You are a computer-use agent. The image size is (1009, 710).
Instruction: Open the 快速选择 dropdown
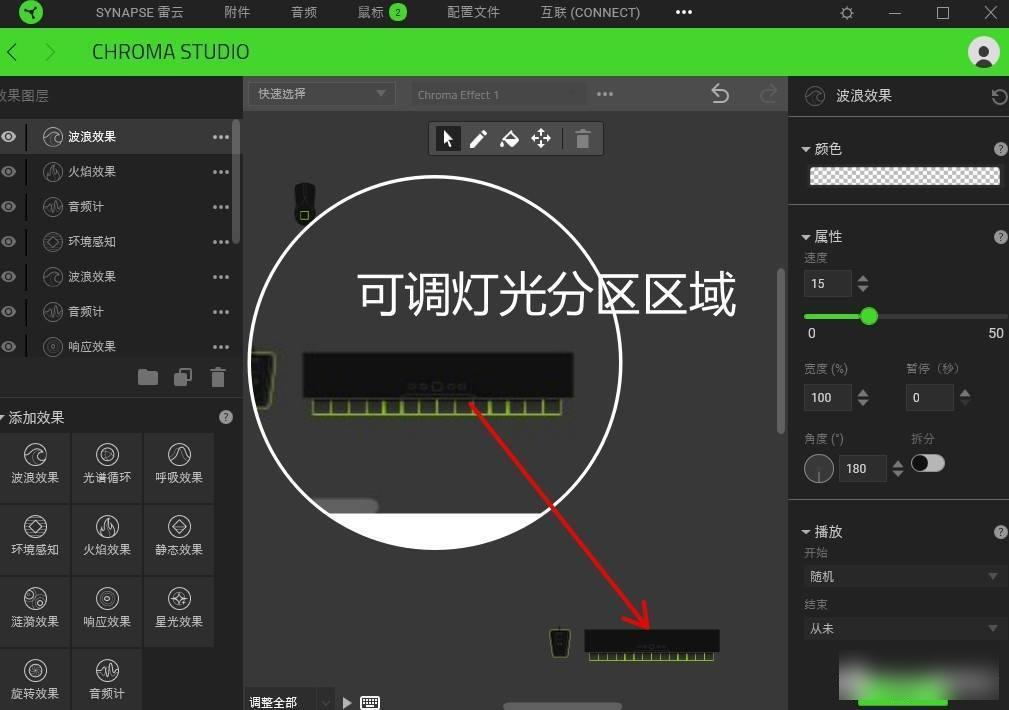click(x=321, y=94)
